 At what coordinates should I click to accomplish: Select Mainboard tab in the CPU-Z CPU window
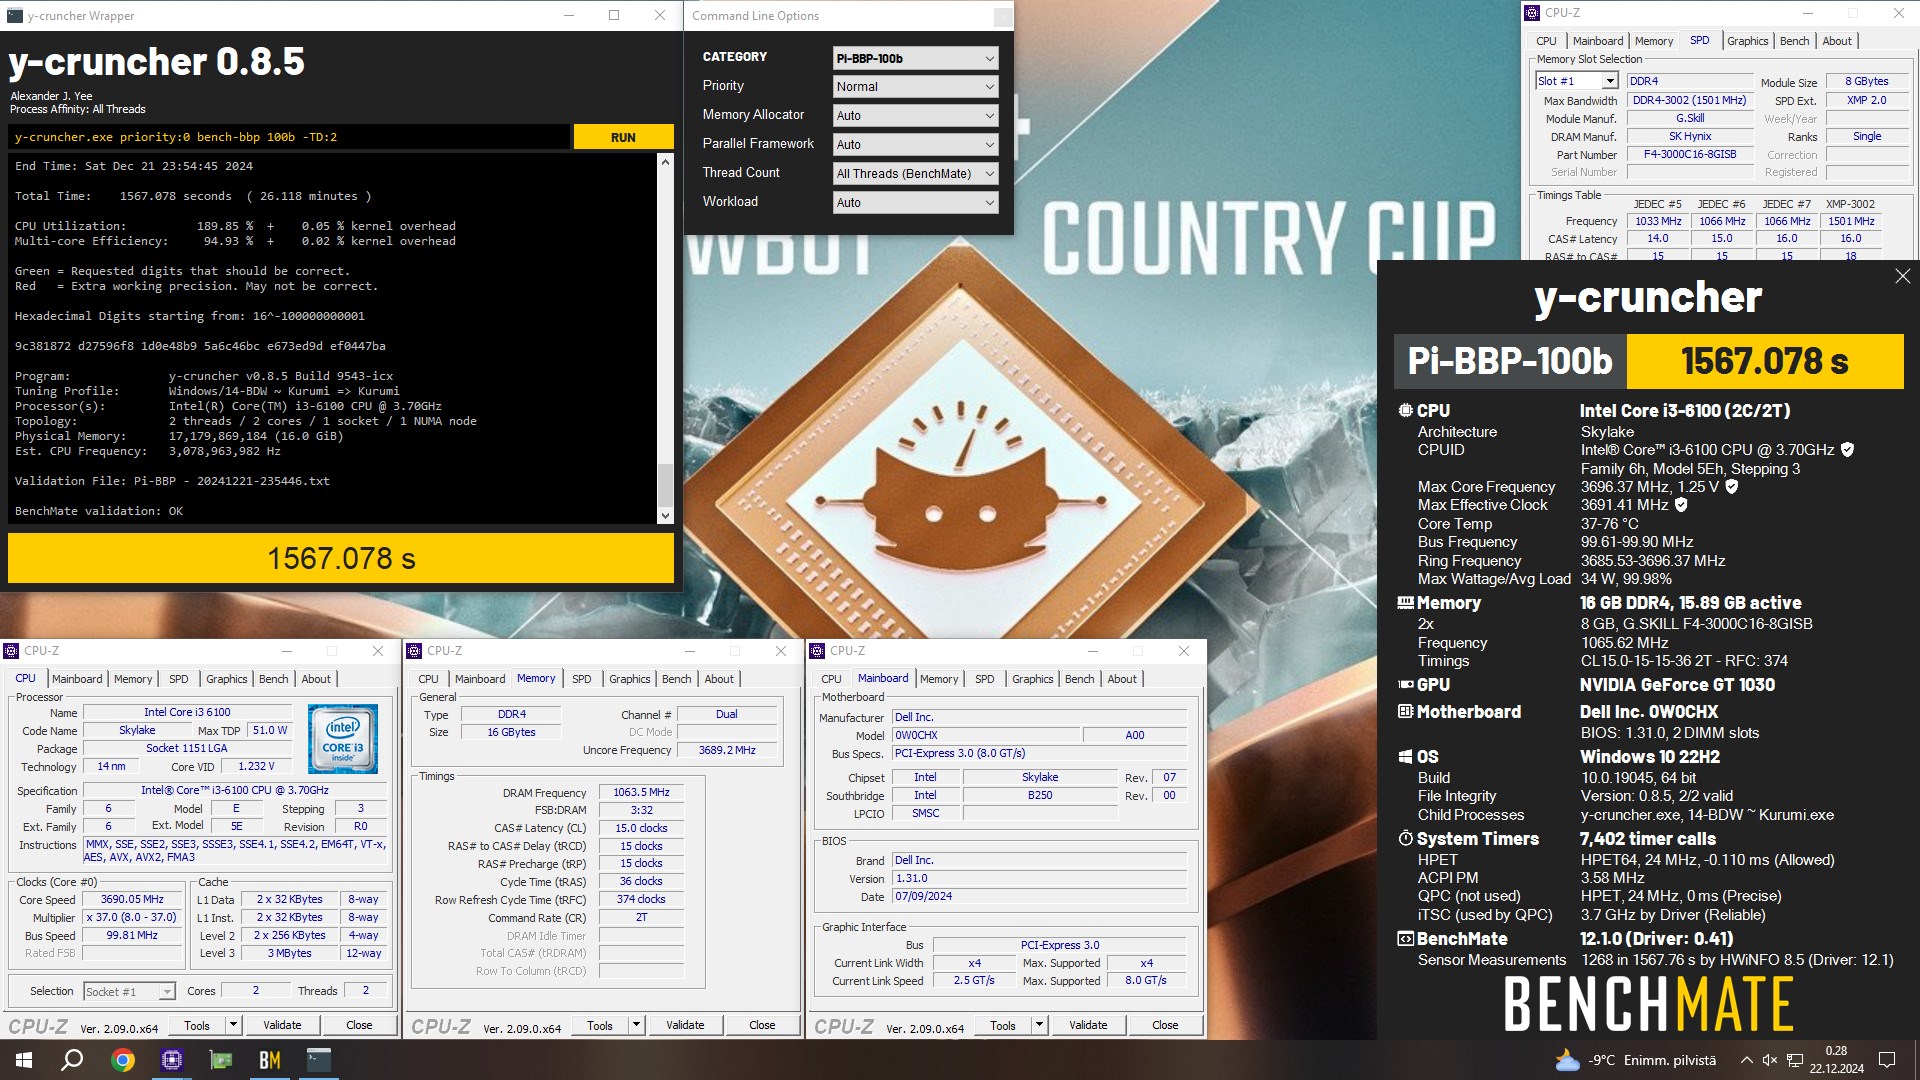[77, 679]
